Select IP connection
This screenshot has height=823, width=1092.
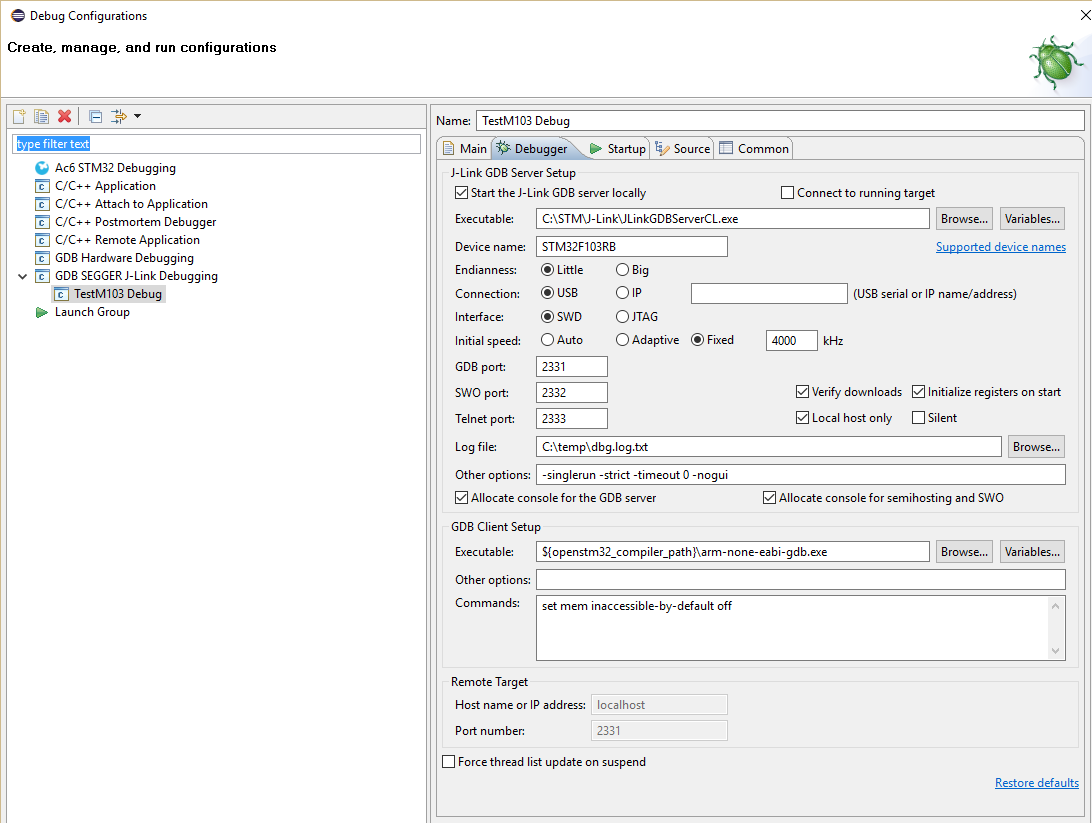pos(623,293)
